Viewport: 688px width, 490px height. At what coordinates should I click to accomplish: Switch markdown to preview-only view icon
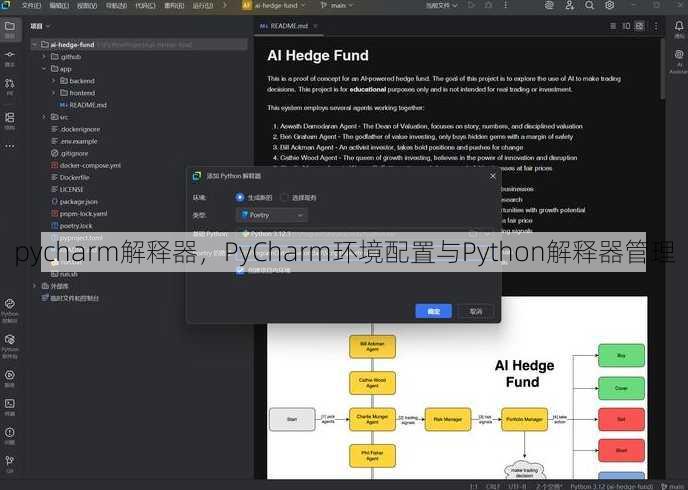[x=640, y=26]
